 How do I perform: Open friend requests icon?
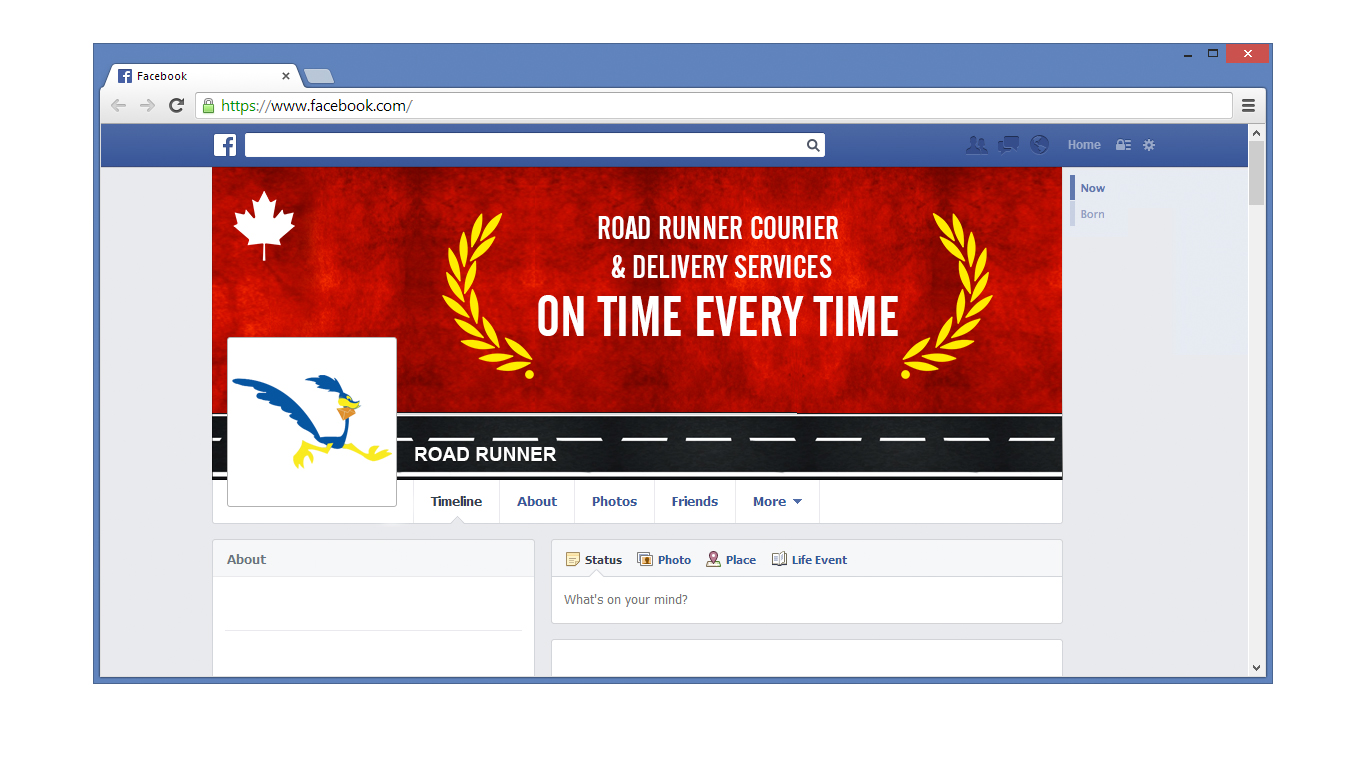coord(976,145)
